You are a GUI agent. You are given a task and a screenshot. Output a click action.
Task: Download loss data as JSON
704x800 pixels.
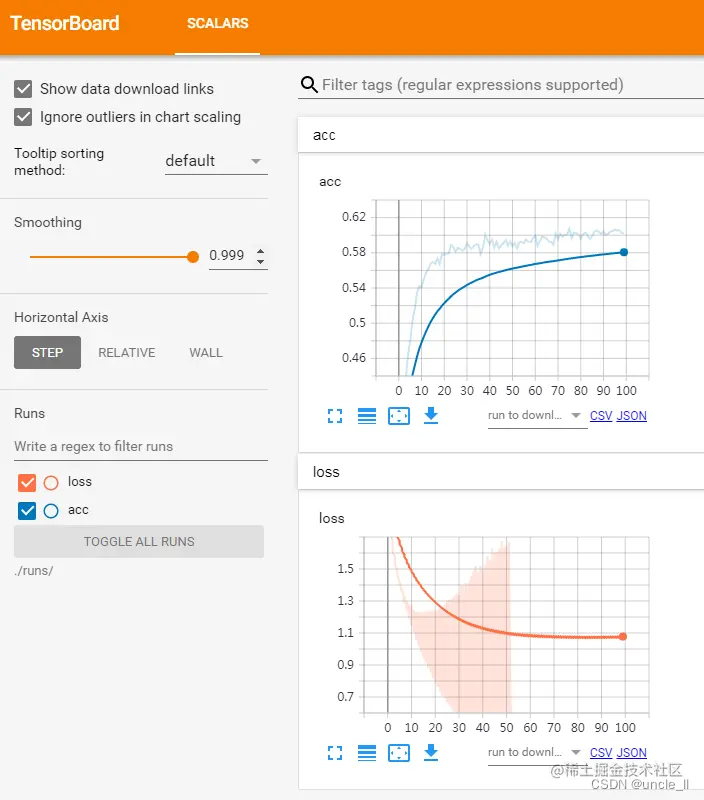tap(632, 753)
